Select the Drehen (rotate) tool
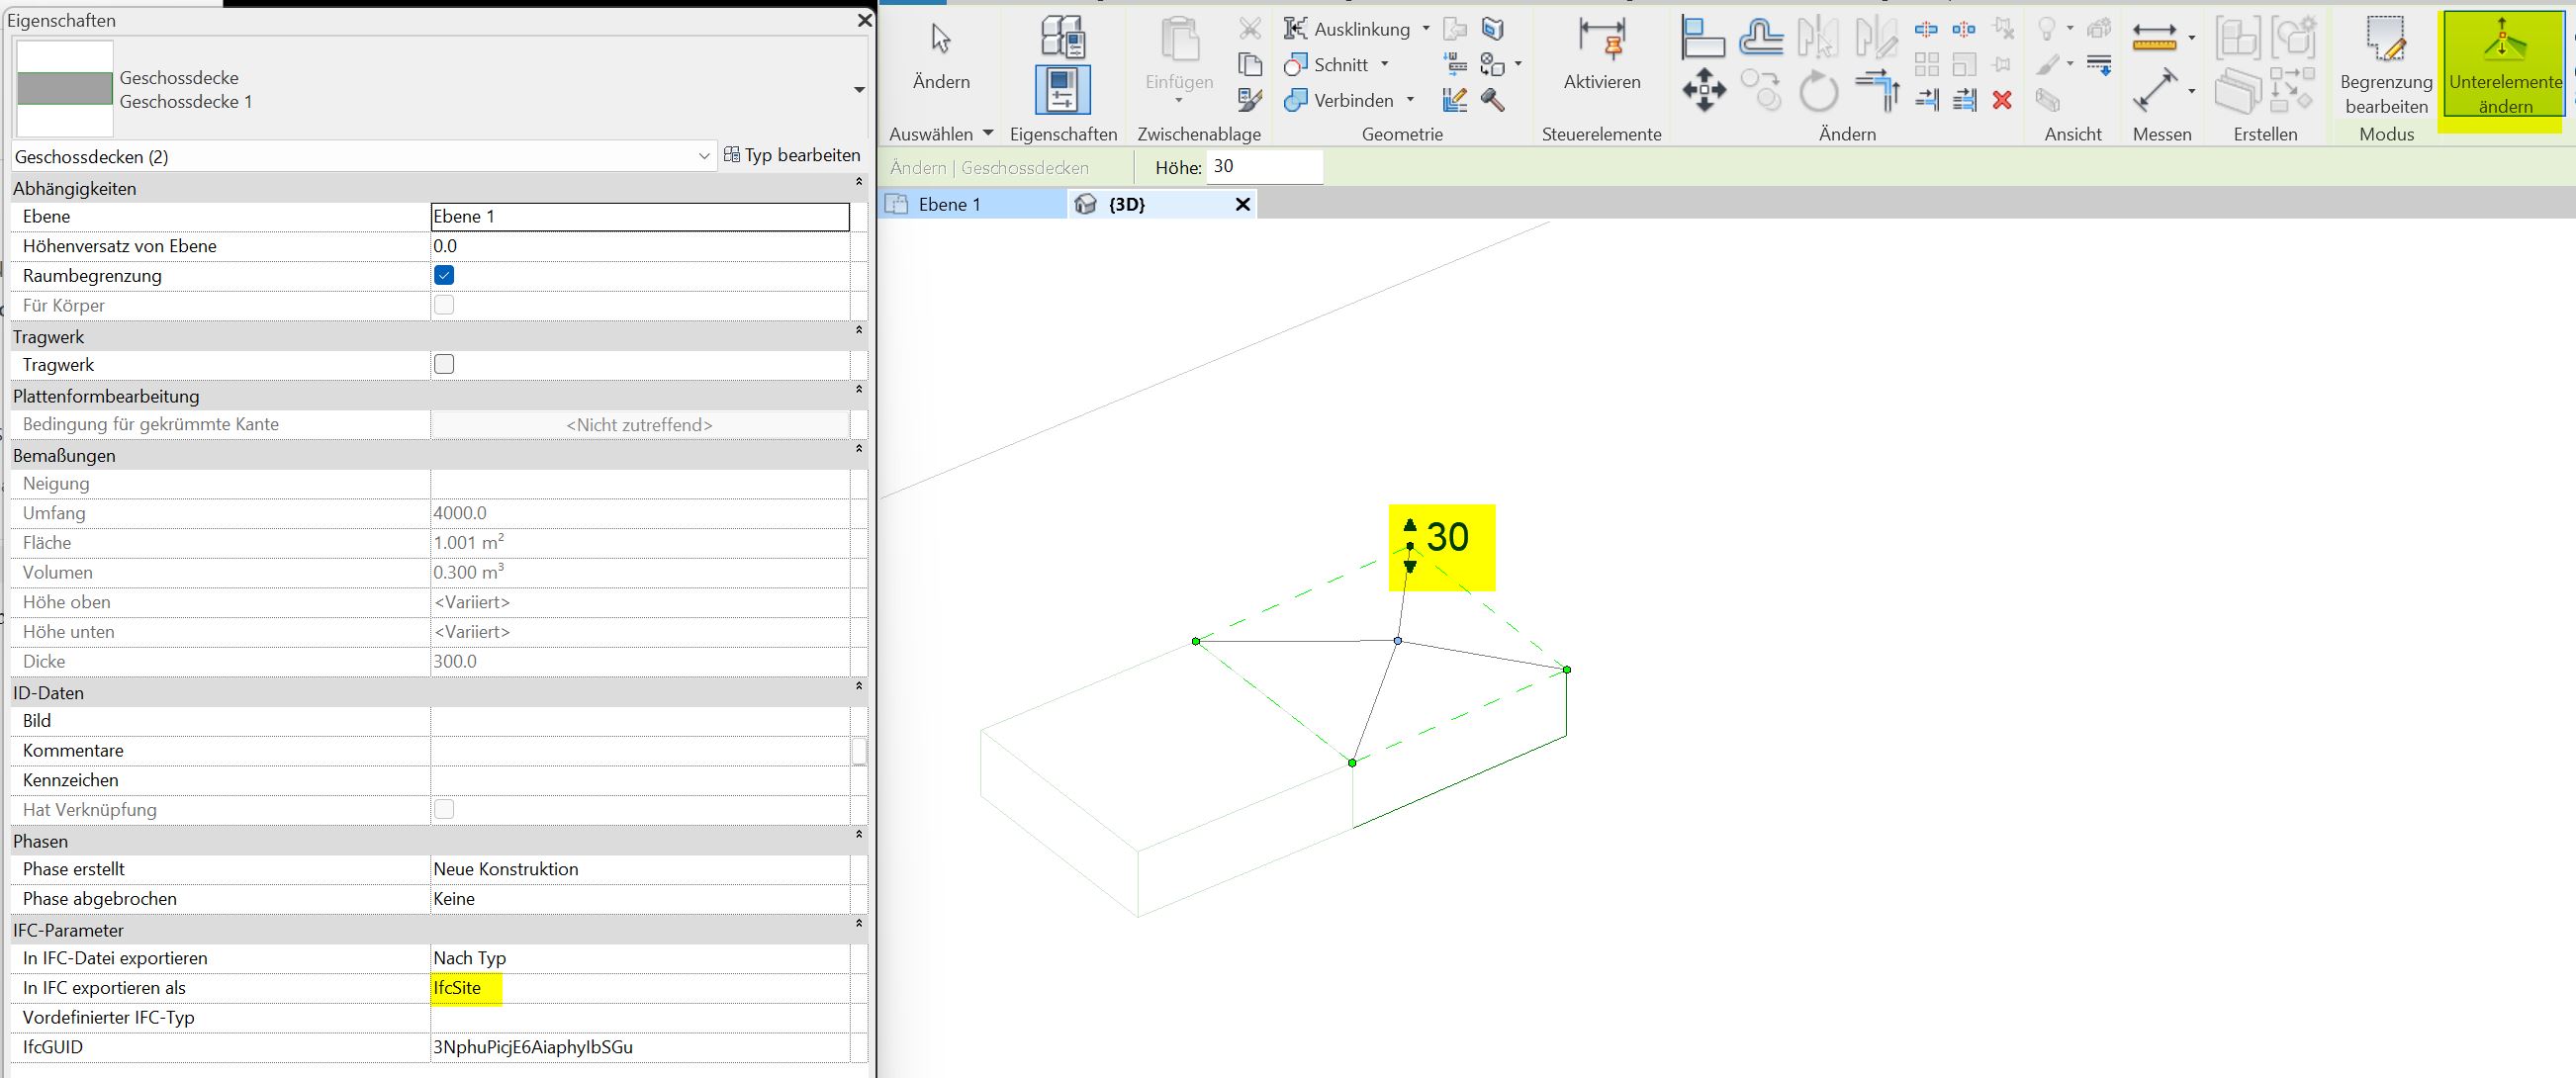2576x1078 pixels. [1818, 90]
